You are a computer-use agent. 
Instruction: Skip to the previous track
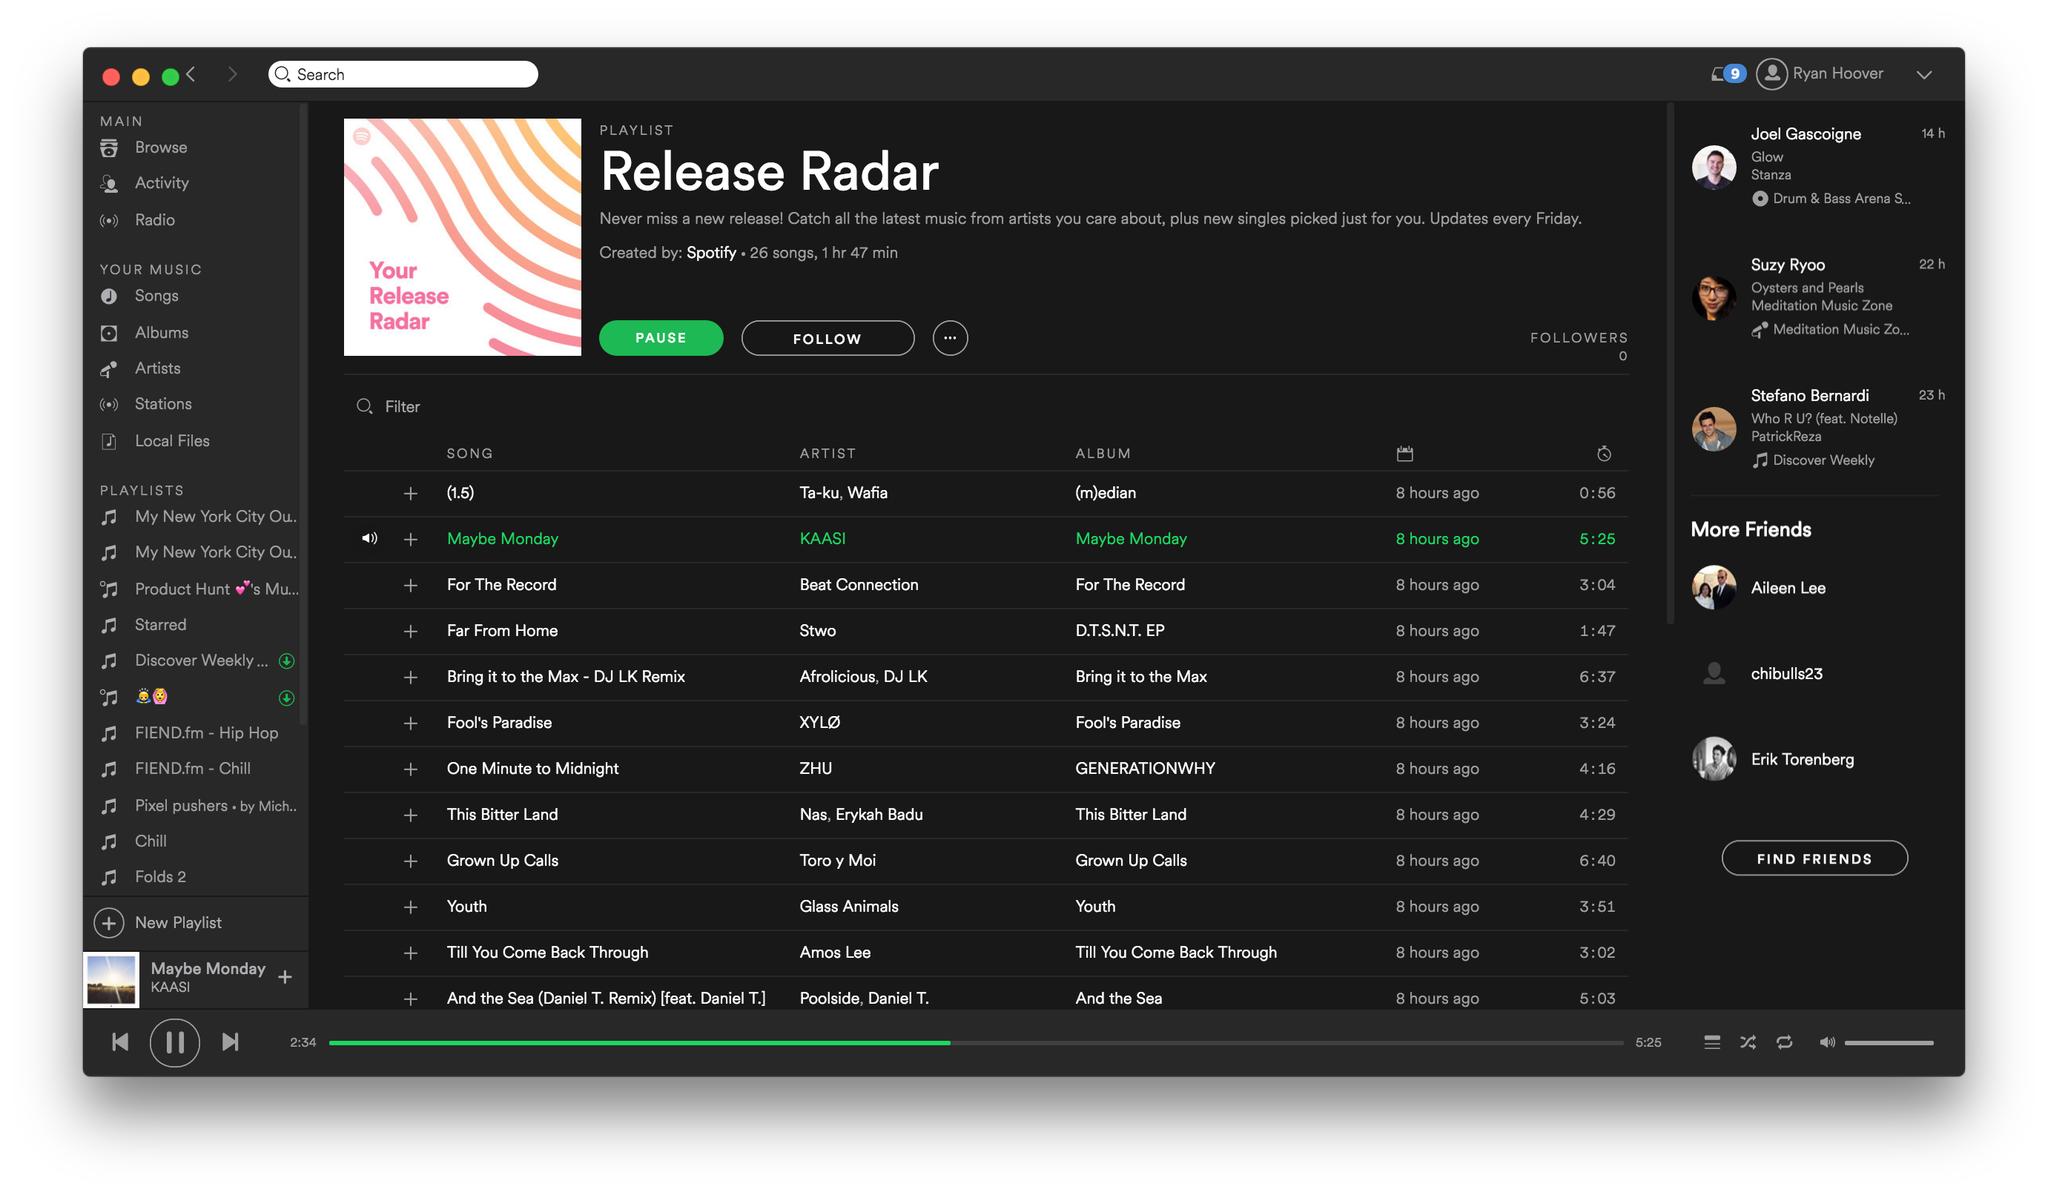tap(120, 1042)
